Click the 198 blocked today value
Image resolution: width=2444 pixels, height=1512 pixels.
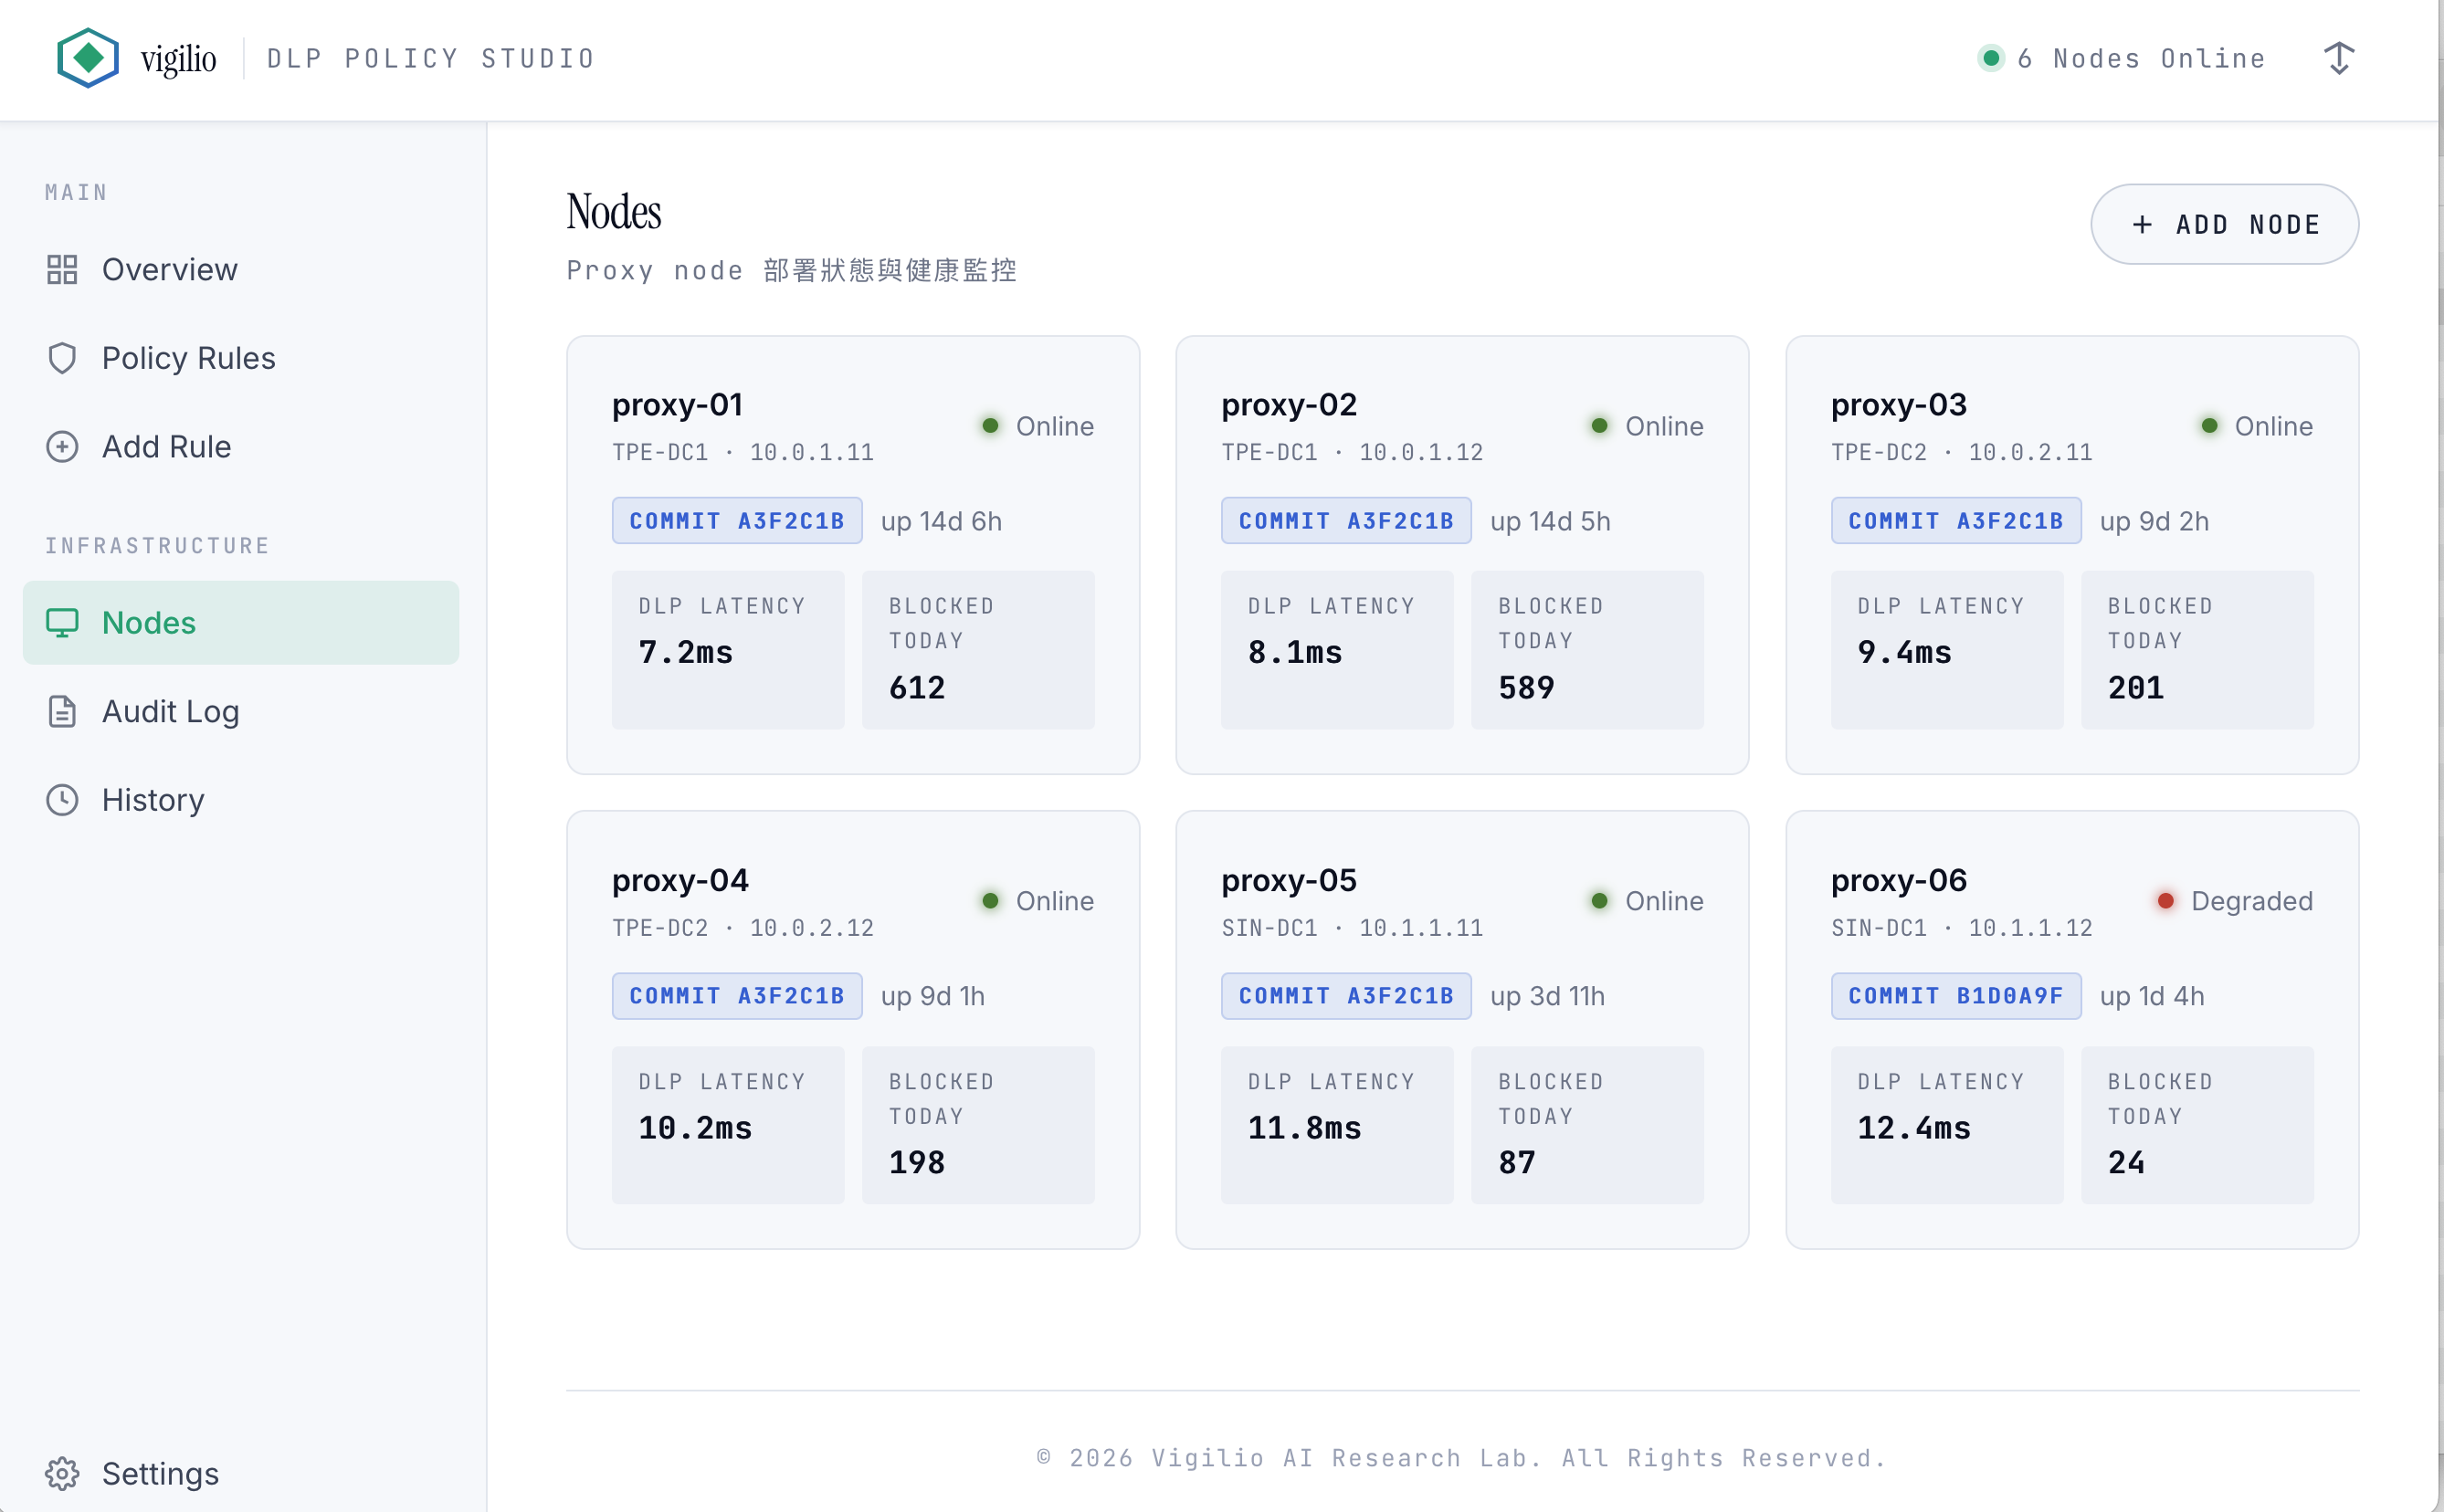tap(917, 1163)
